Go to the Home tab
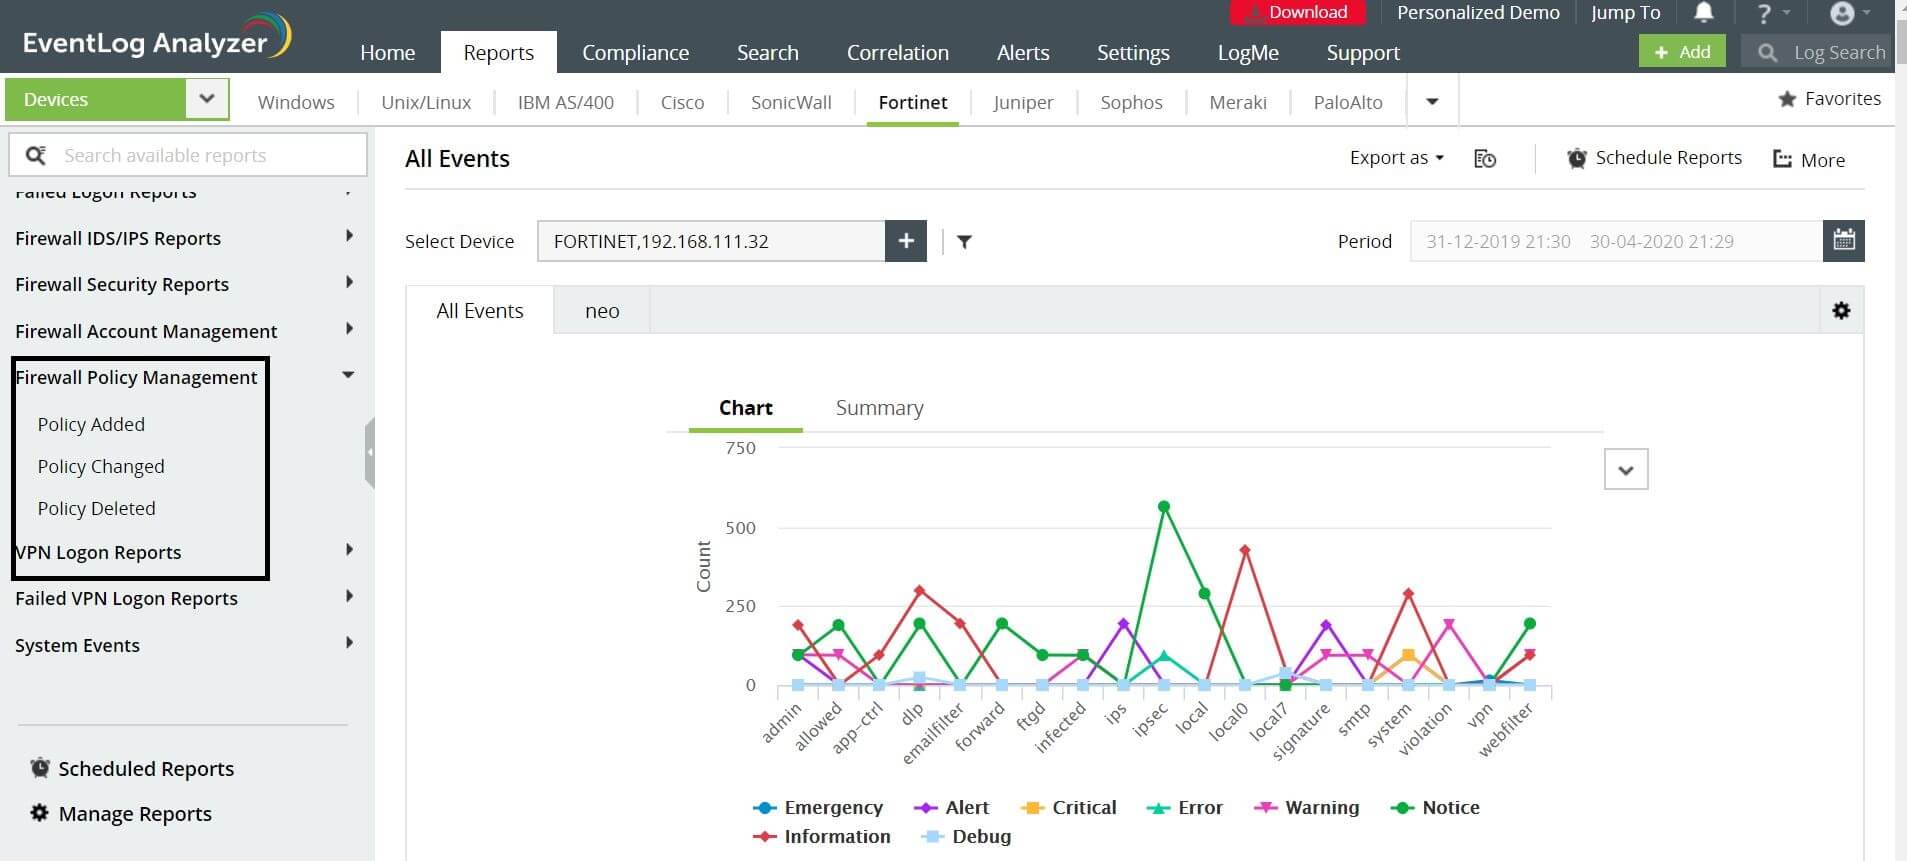 click(x=387, y=52)
